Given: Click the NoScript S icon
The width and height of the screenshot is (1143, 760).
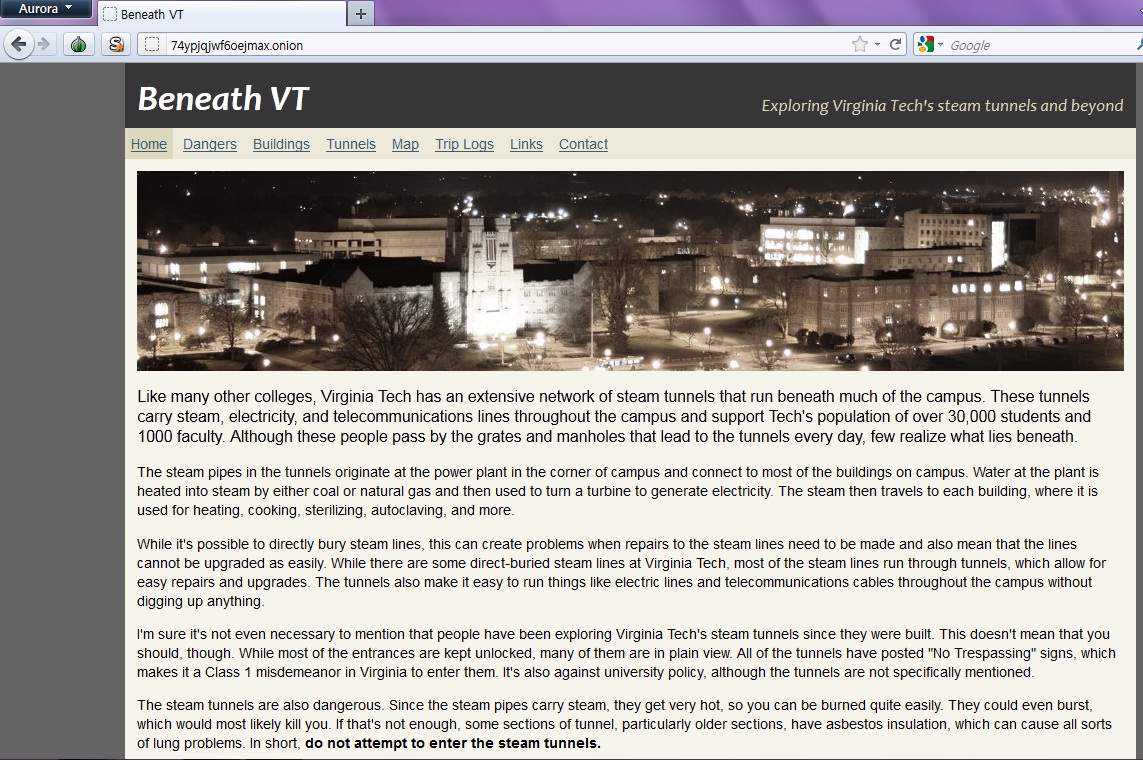Looking at the screenshot, I should point(115,45).
